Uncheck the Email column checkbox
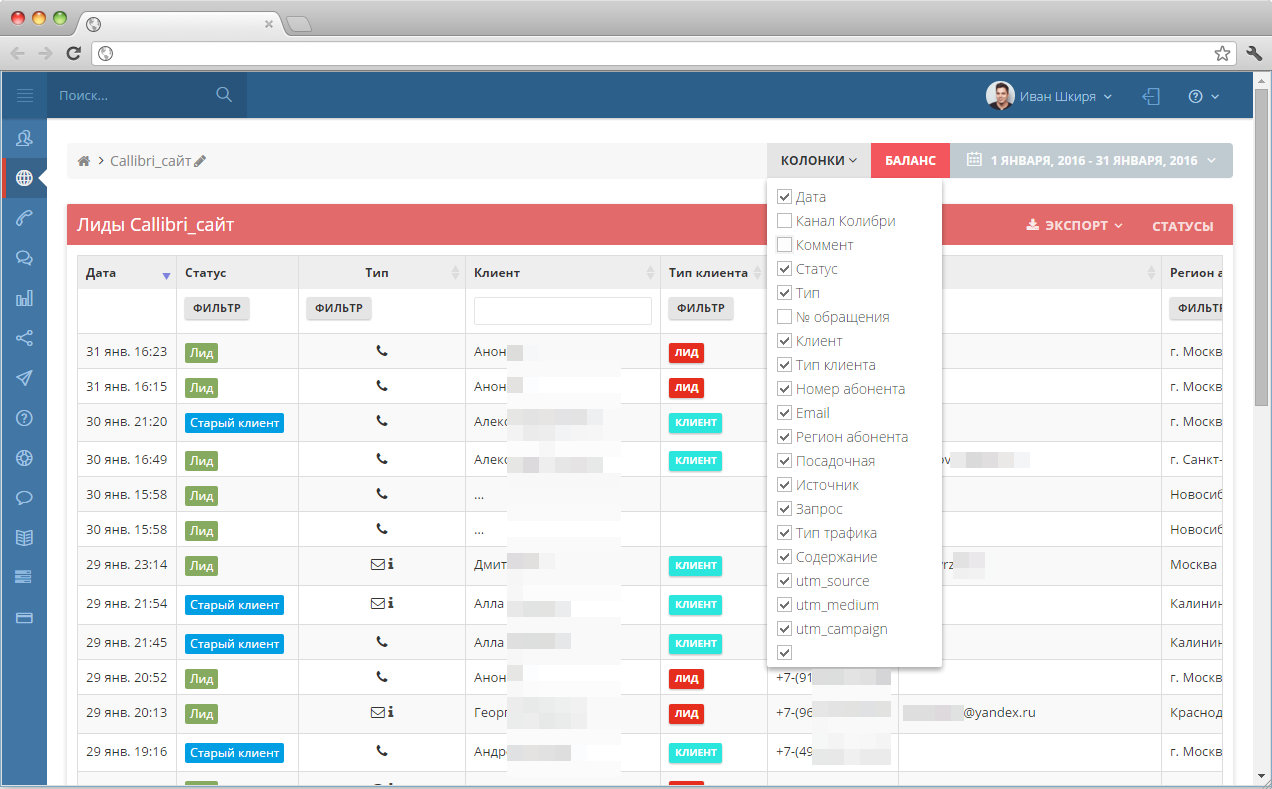Screen dimensions: 1272x789 785,413
